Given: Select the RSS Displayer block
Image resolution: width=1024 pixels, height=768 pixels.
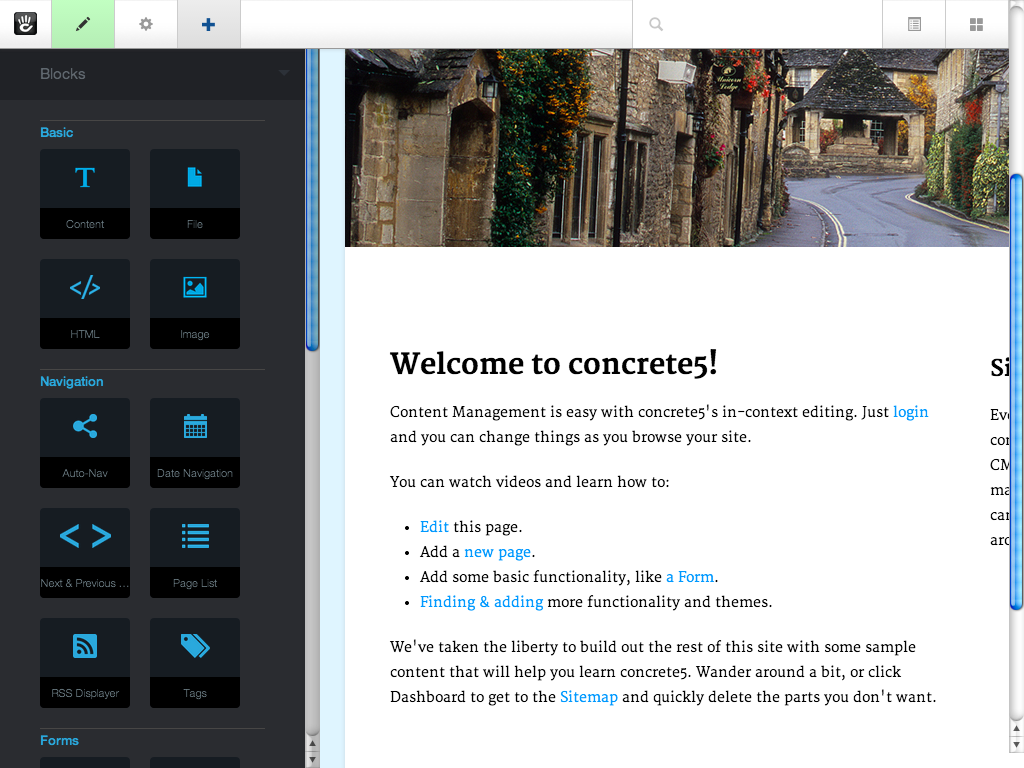Looking at the screenshot, I should tap(85, 663).
